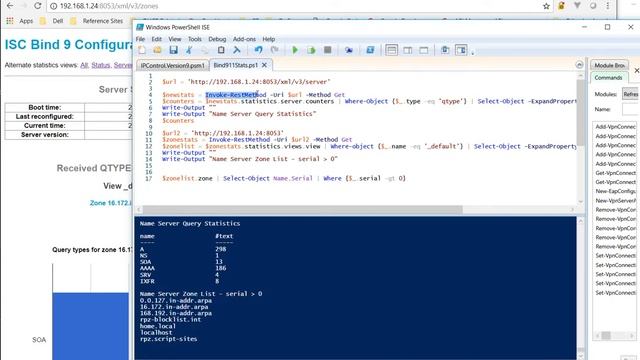Image resolution: width=640 pixels, height=360 pixels.
Task: Save the current script
Action: pyautogui.click(x=173, y=50)
